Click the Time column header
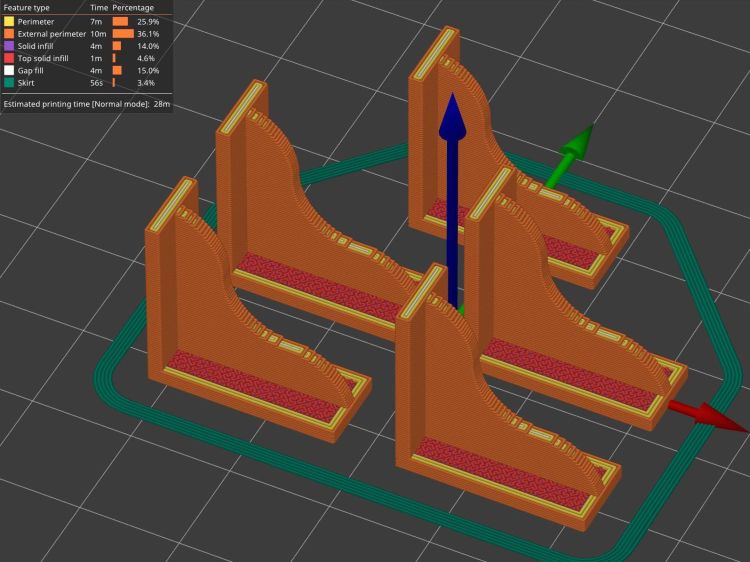 click(99, 8)
